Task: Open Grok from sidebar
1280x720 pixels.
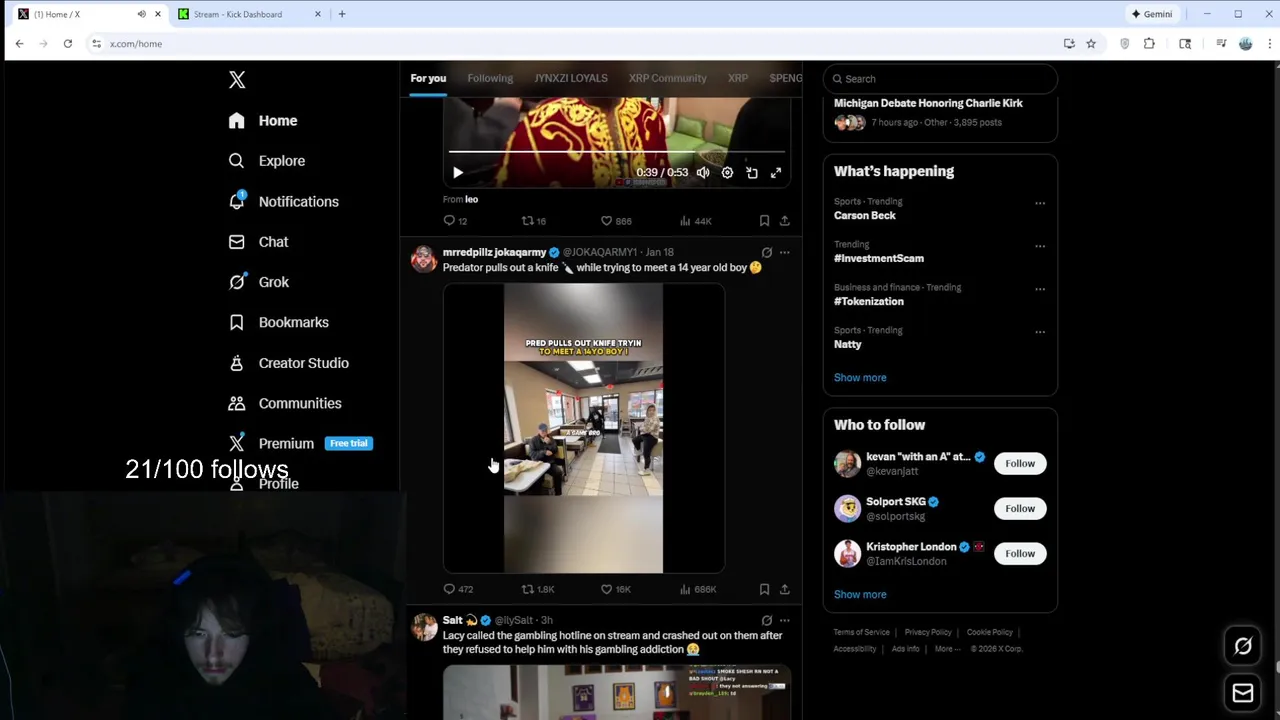Action: [258, 282]
